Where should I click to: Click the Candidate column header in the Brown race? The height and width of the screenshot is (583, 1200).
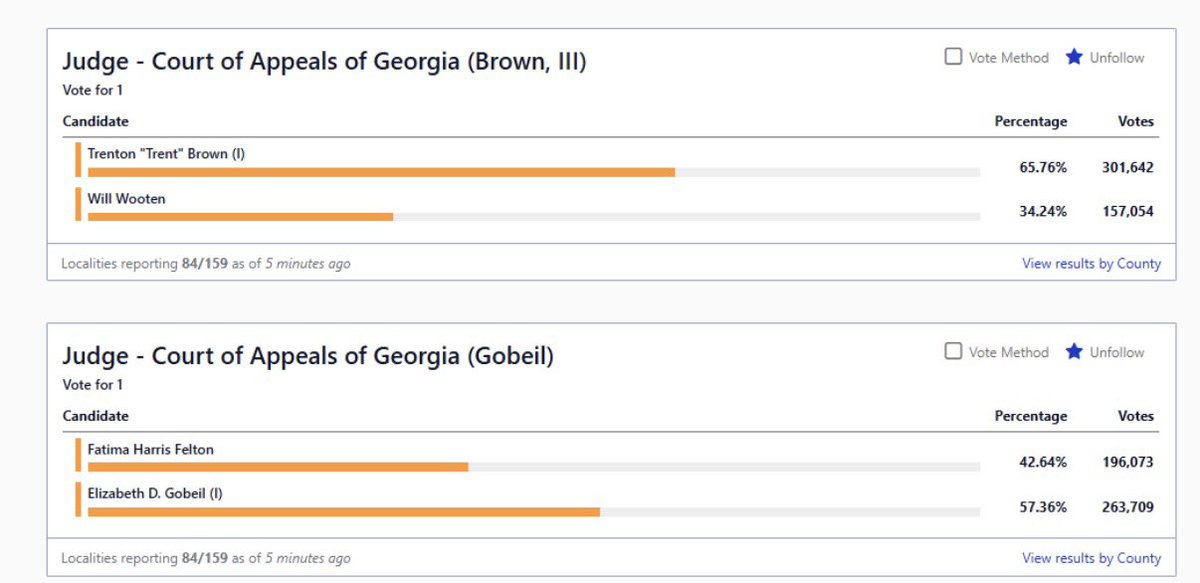tap(95, 122)
